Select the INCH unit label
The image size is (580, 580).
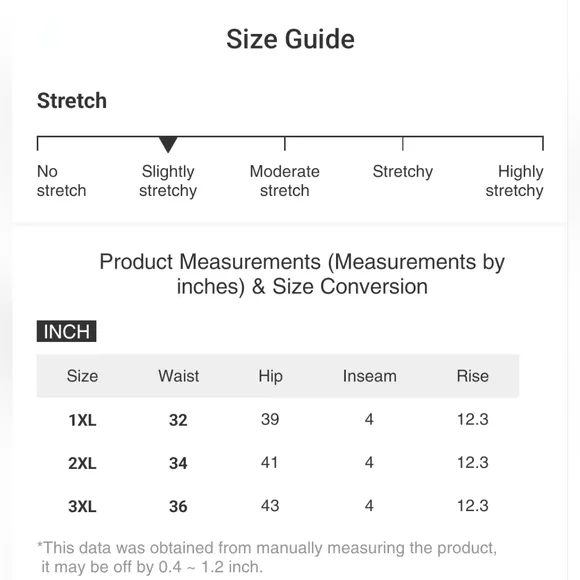click(67, 331)
